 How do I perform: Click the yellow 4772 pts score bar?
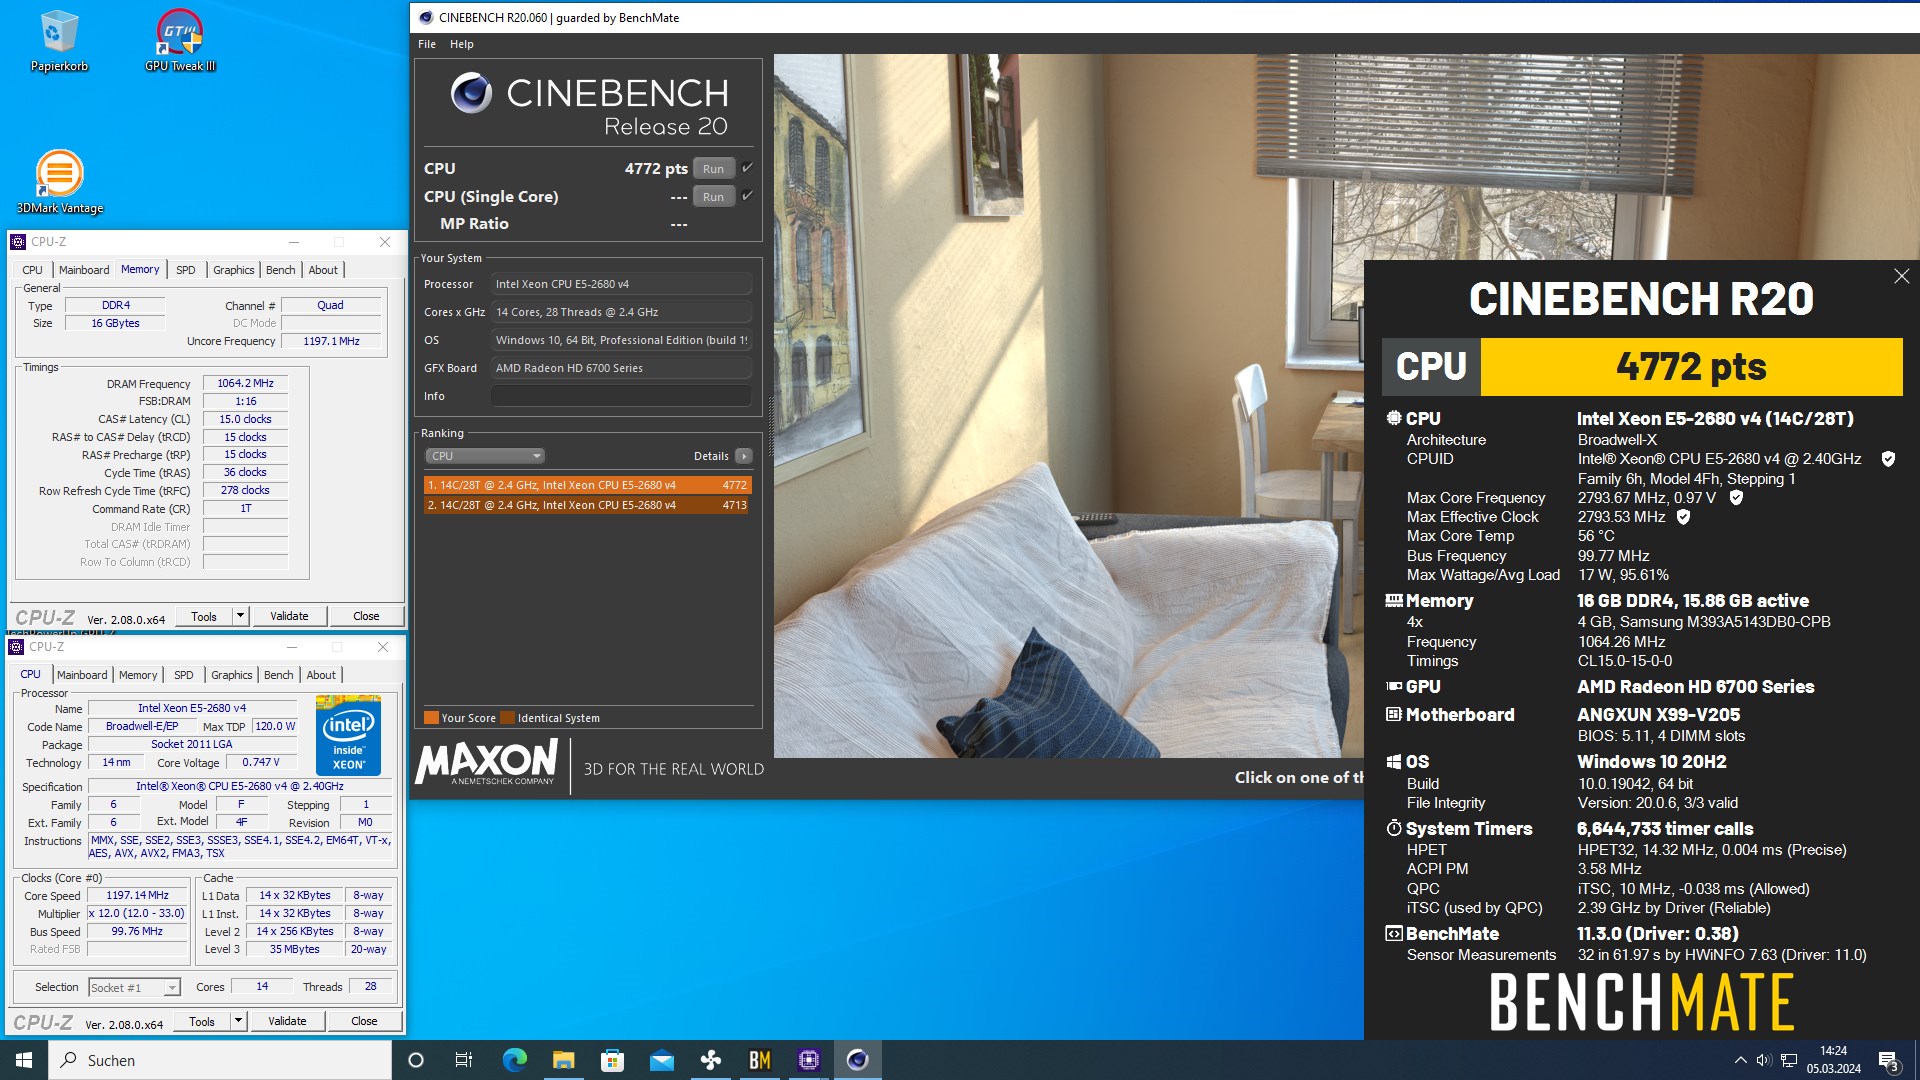pyautogui.click(x=1691, y=367)
